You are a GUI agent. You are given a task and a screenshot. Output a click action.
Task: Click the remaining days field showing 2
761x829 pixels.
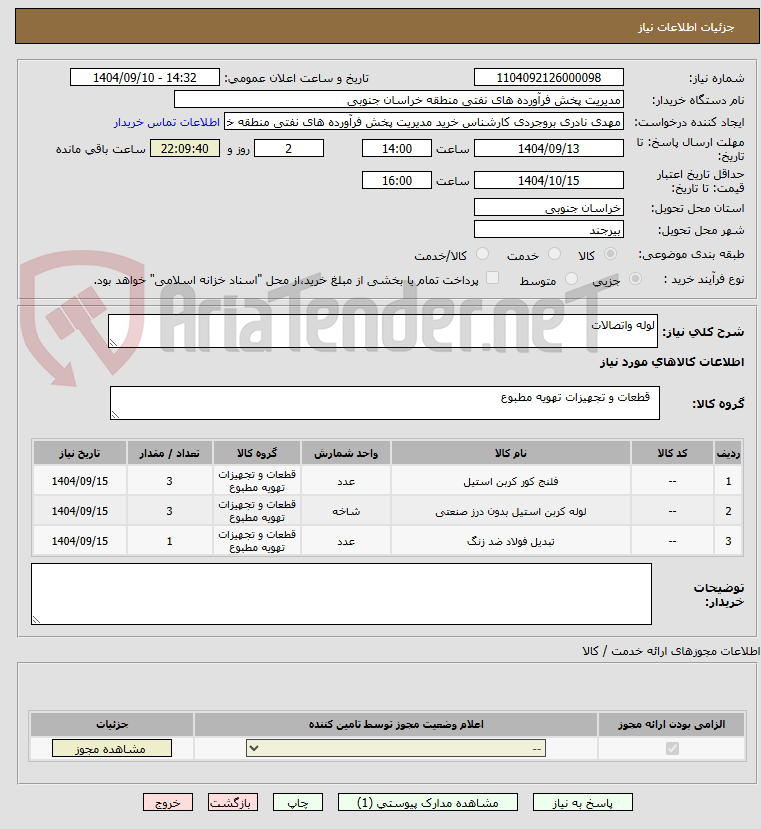pos(289,149)
